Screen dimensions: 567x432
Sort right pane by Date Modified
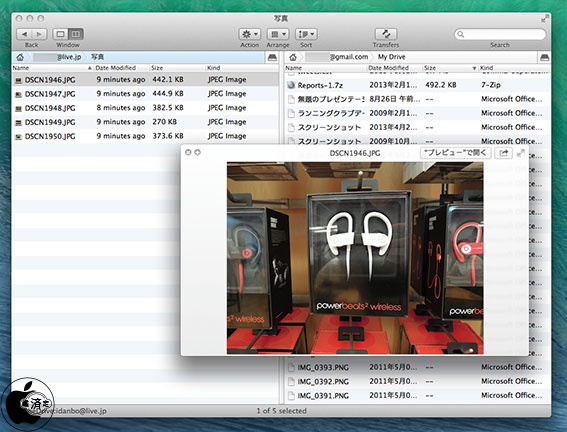(x=395, y=68)
